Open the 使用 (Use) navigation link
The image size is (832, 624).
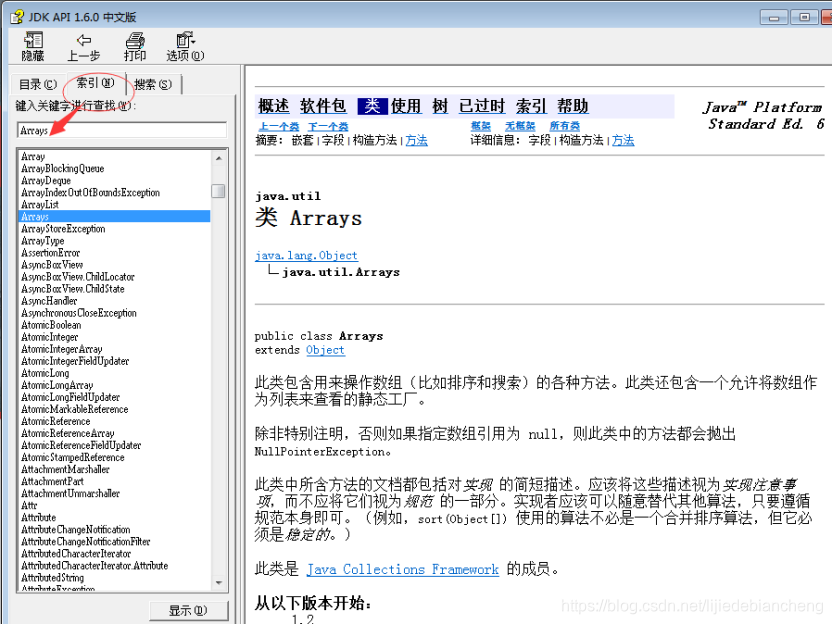(406, 106)
